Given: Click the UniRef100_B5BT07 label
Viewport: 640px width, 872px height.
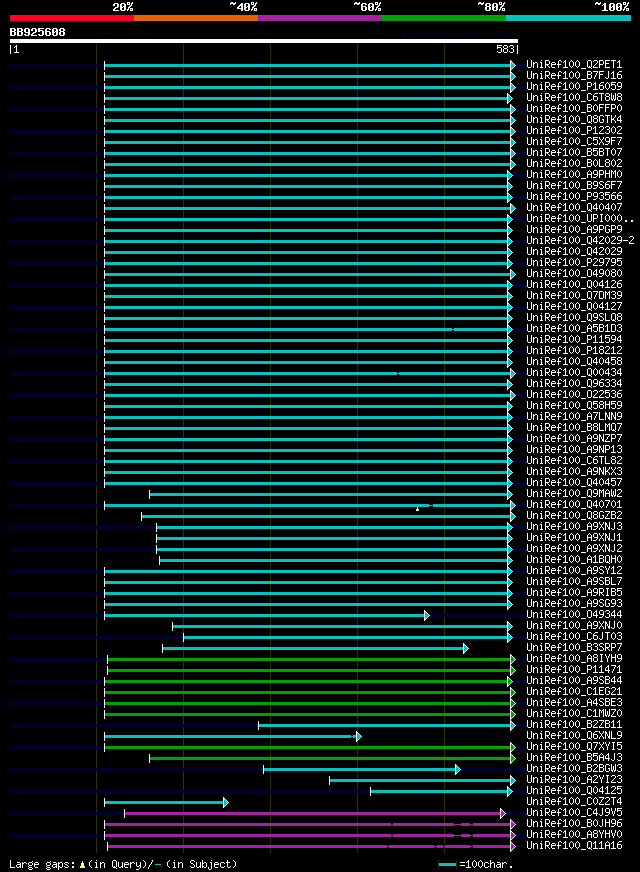Looking at the screenshot, I should pyautogui.click(x=574, y=152).
